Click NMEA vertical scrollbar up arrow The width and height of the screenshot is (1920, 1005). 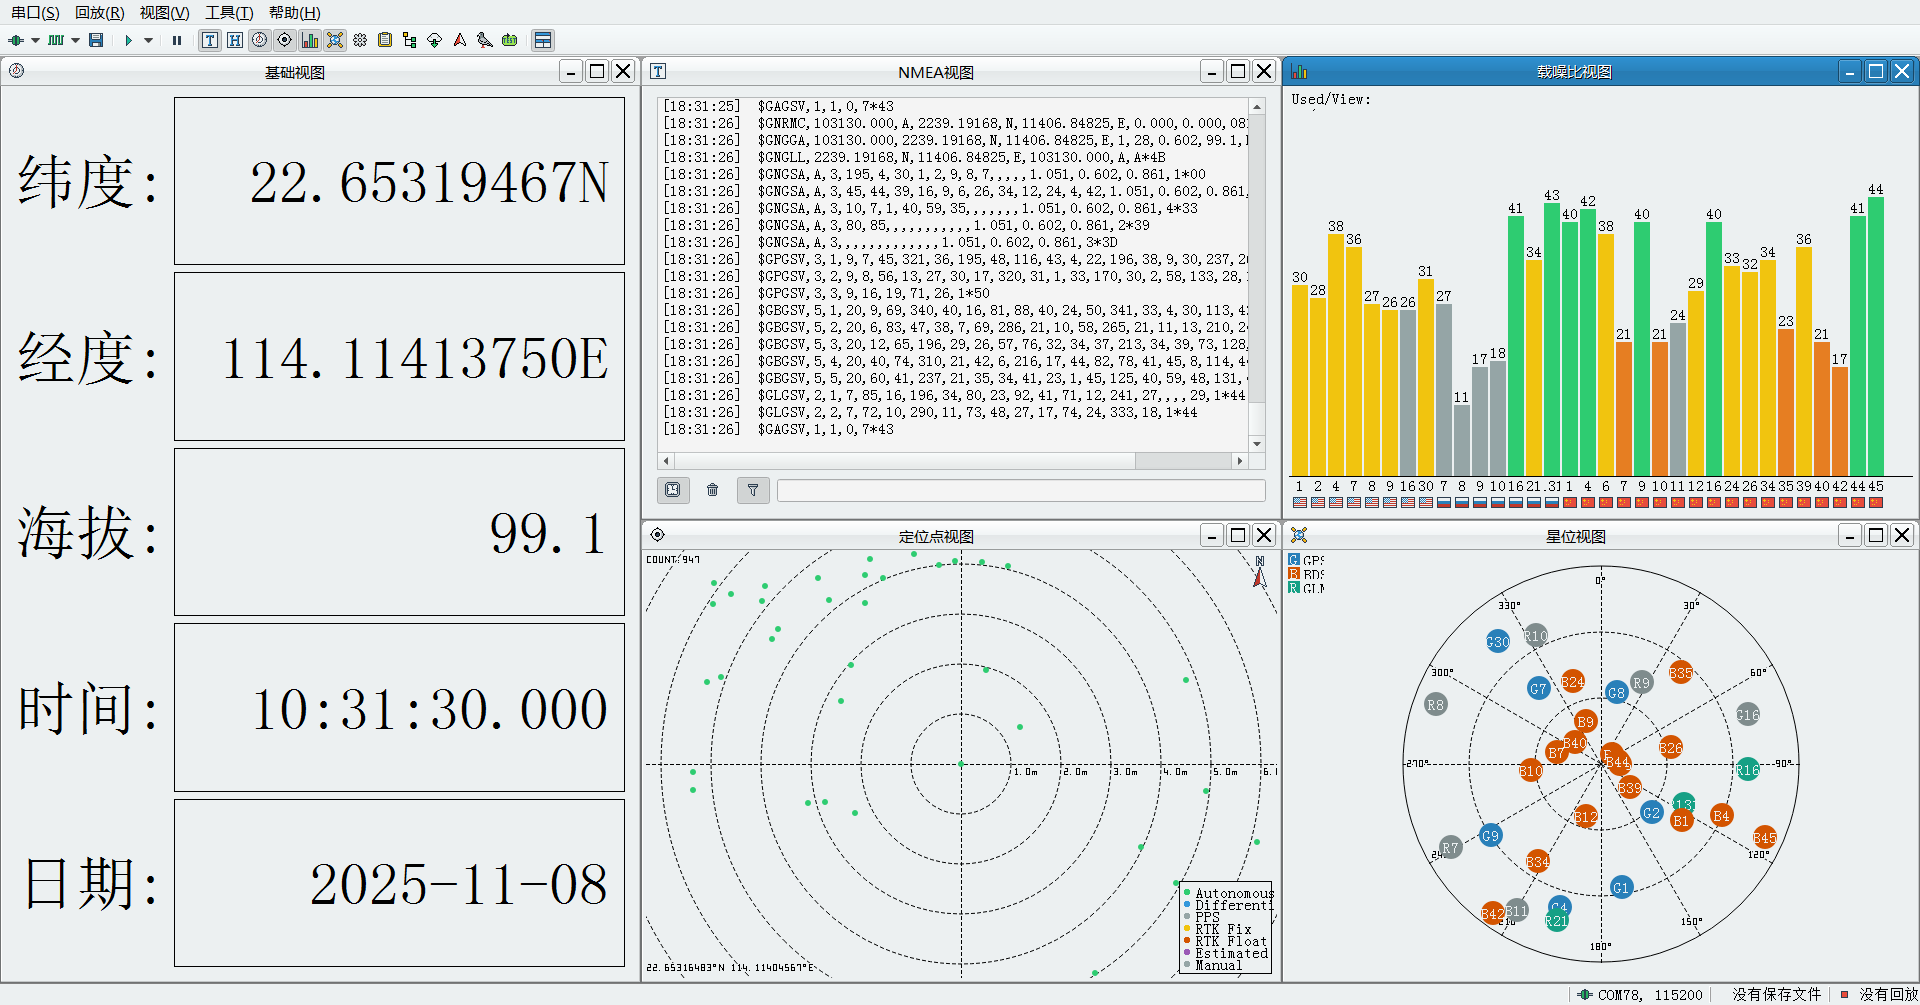(1257, 106)
